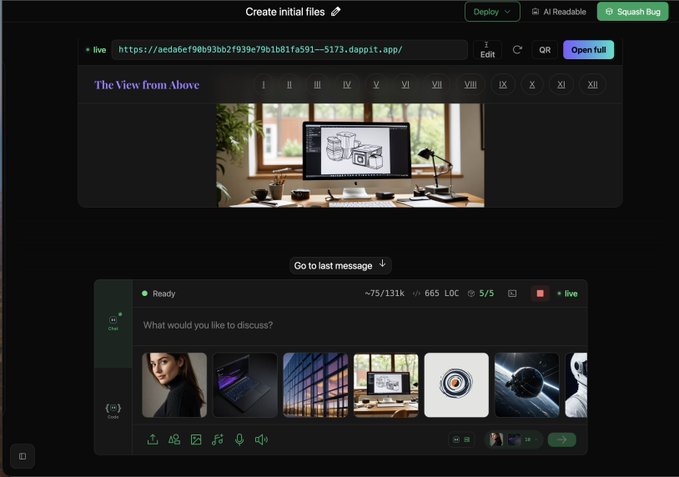Open full preview
Screen dimensions: 679x477
tap(588, 50)
